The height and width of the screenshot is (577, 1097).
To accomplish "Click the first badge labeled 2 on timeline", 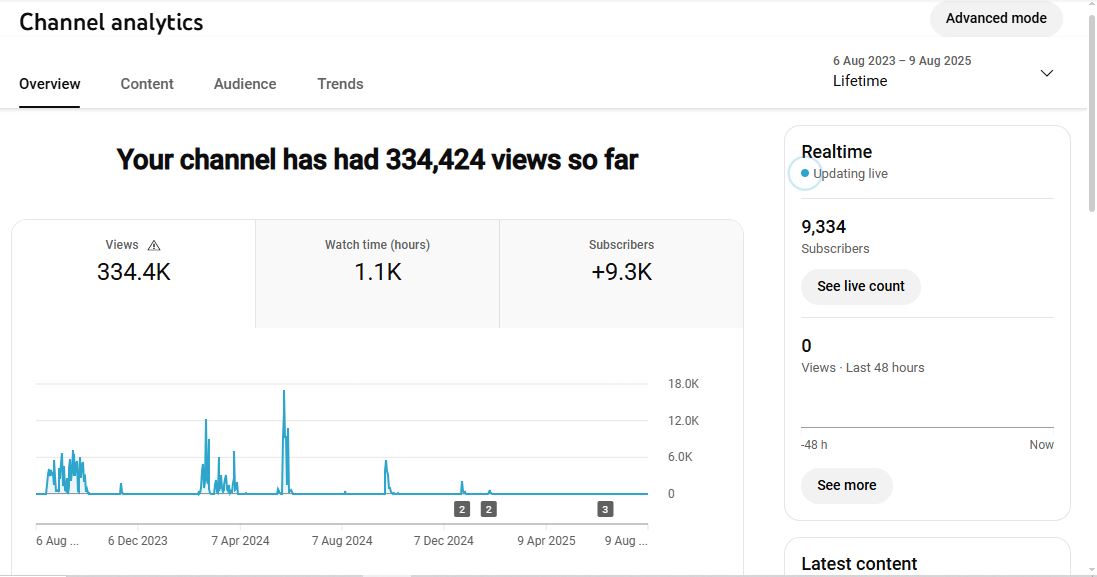I will point(462,509).
